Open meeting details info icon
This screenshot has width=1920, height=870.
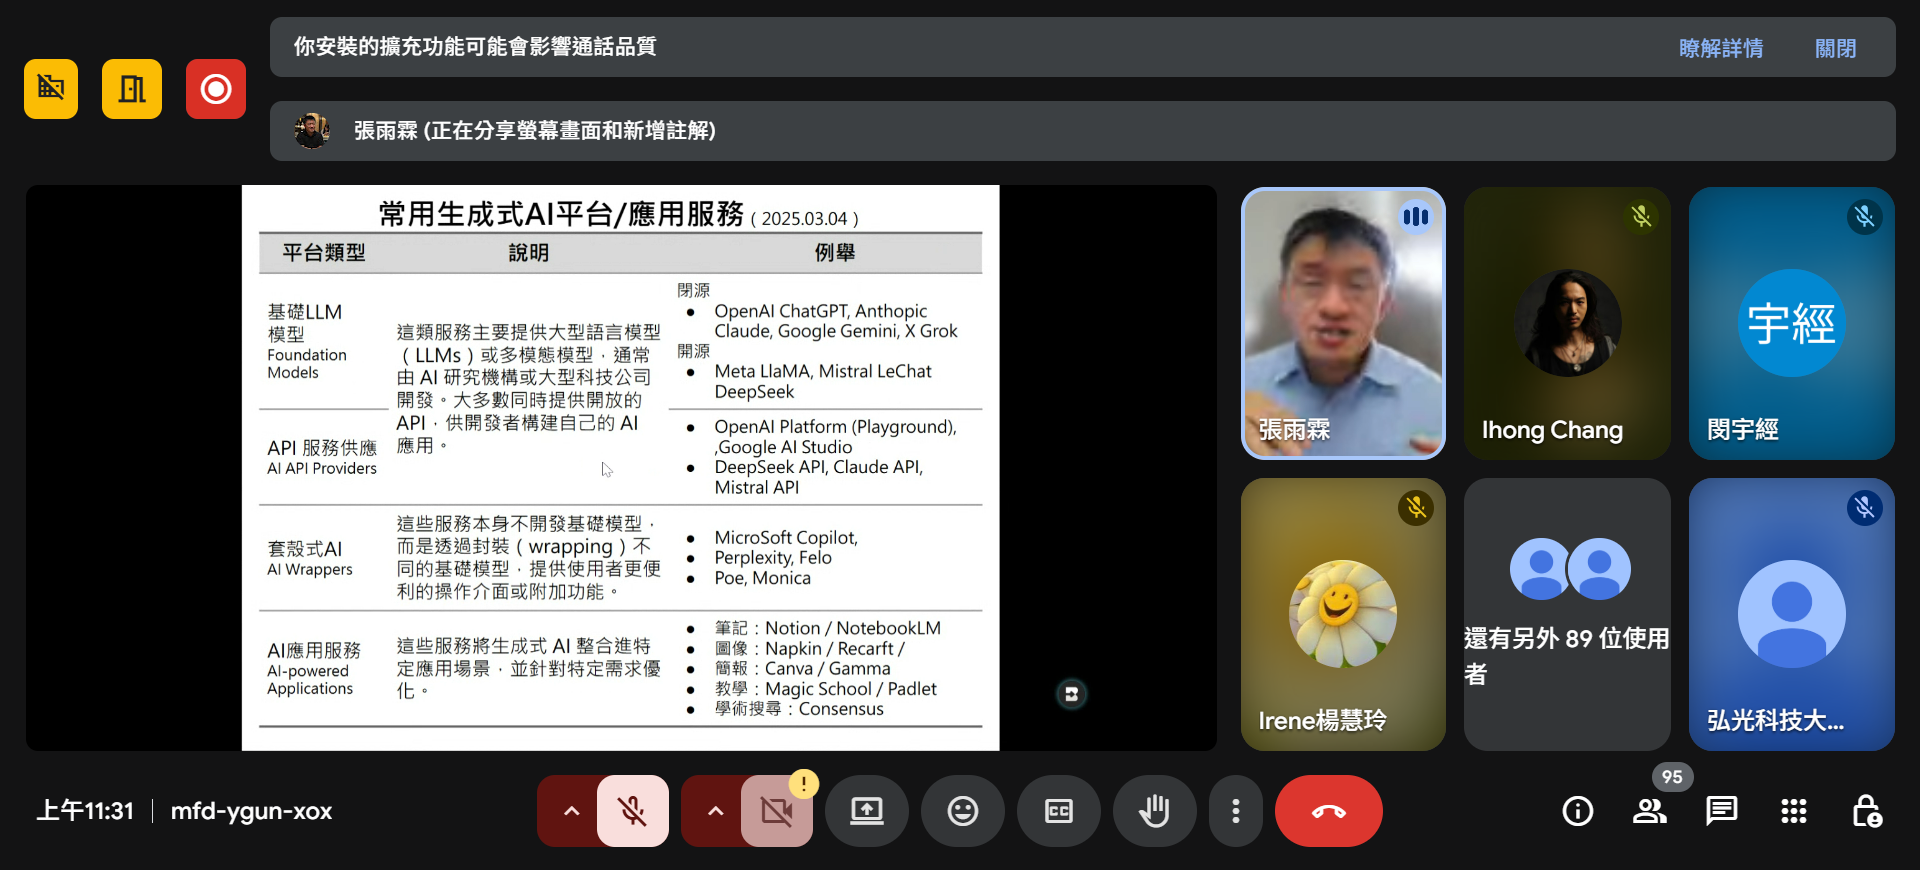click(x=1578, y=811)
